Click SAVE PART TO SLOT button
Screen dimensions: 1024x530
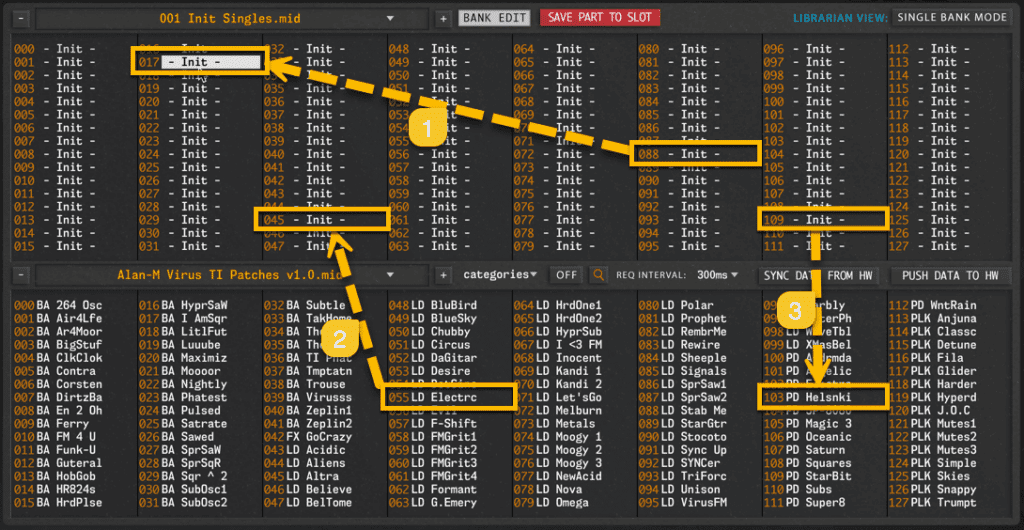click(x=600, y=18)
